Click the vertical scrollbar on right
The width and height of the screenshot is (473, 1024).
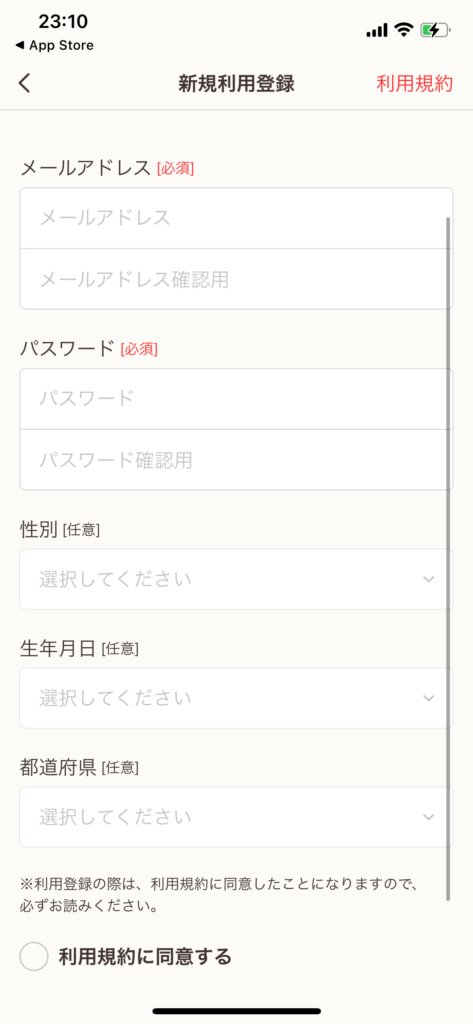click(x=448, y=559)
